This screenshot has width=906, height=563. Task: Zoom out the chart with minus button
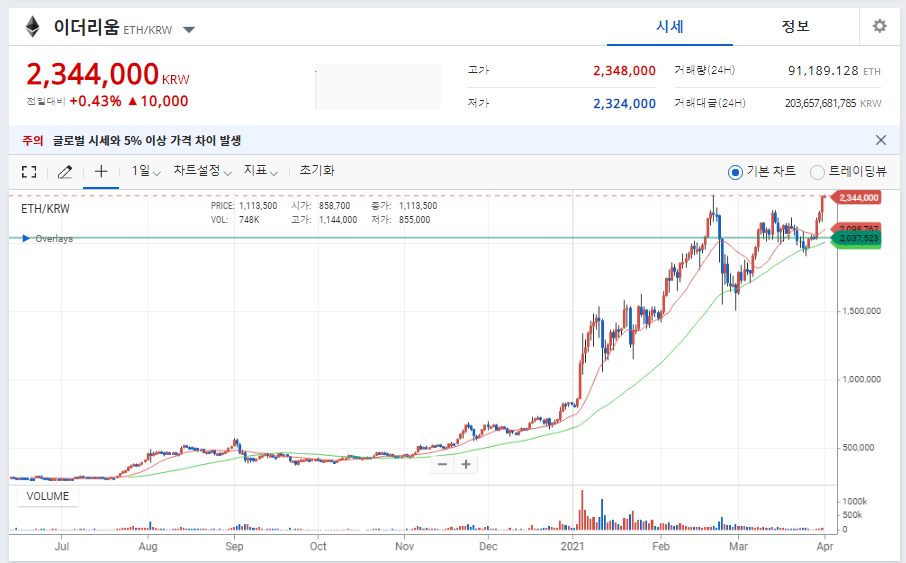coord(443,464)
